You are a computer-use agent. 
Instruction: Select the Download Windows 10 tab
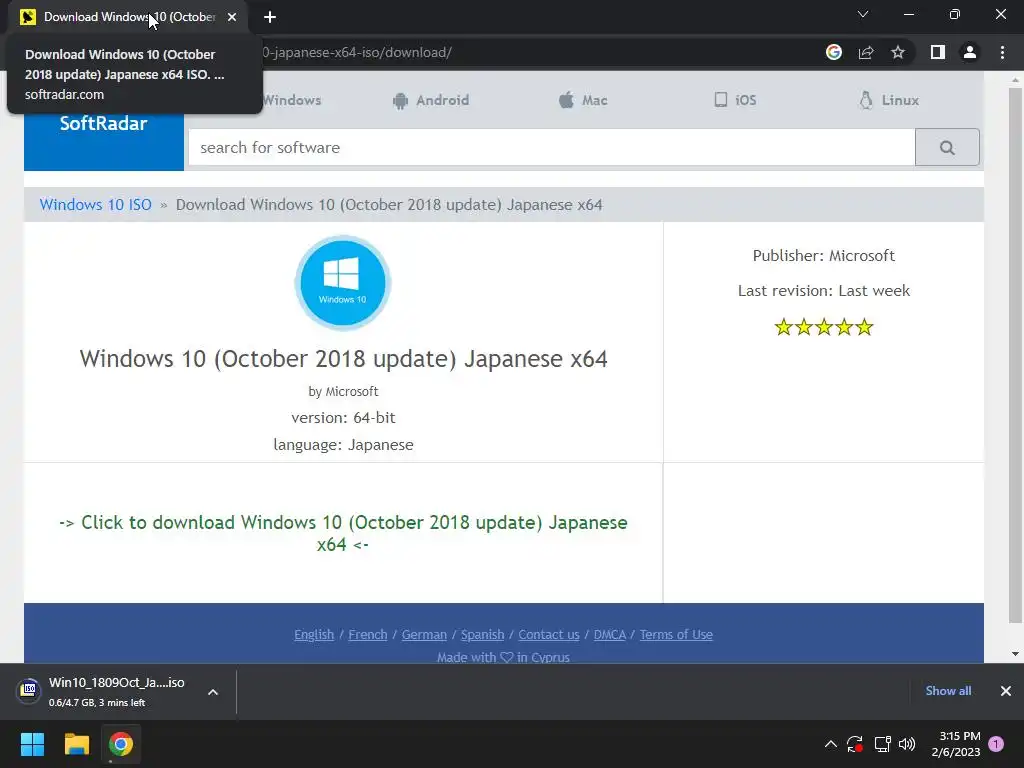[x=127, y=17]
